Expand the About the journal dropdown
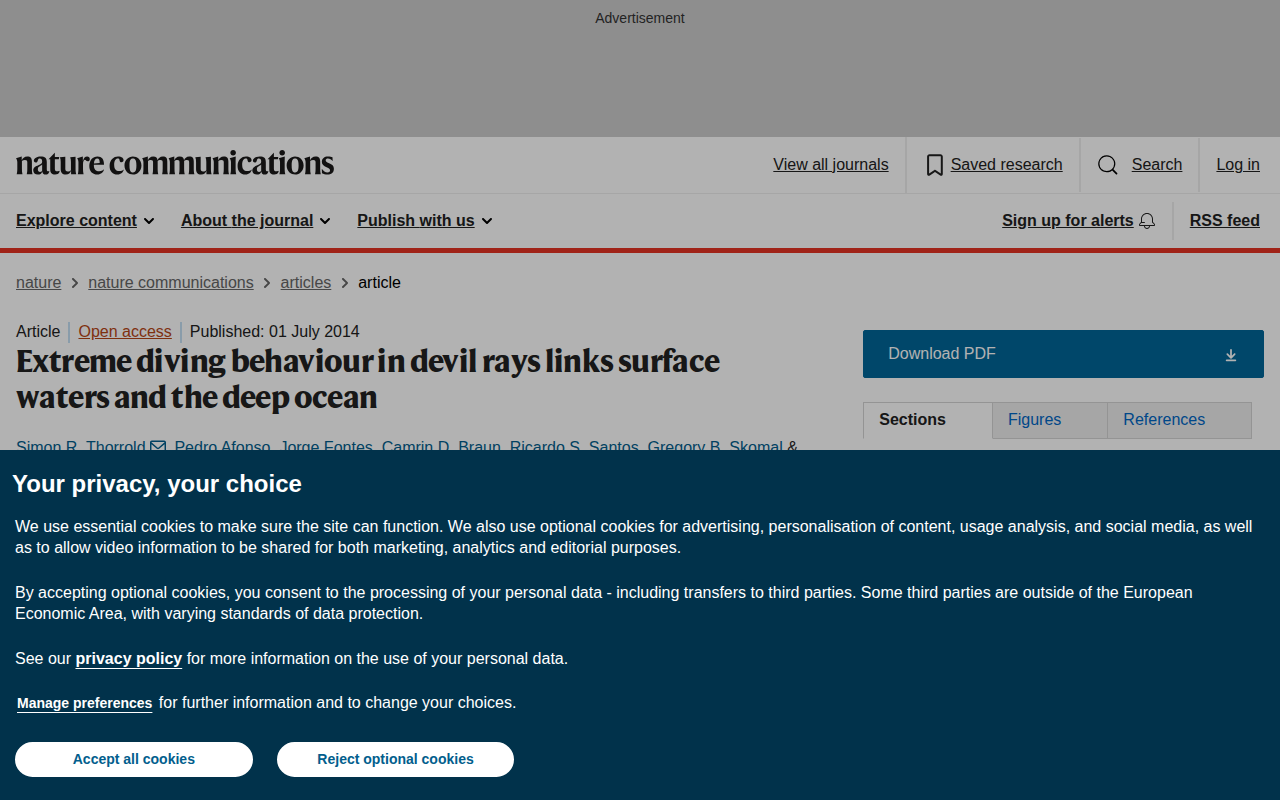 pyautogui.click(x=256, y=221)
